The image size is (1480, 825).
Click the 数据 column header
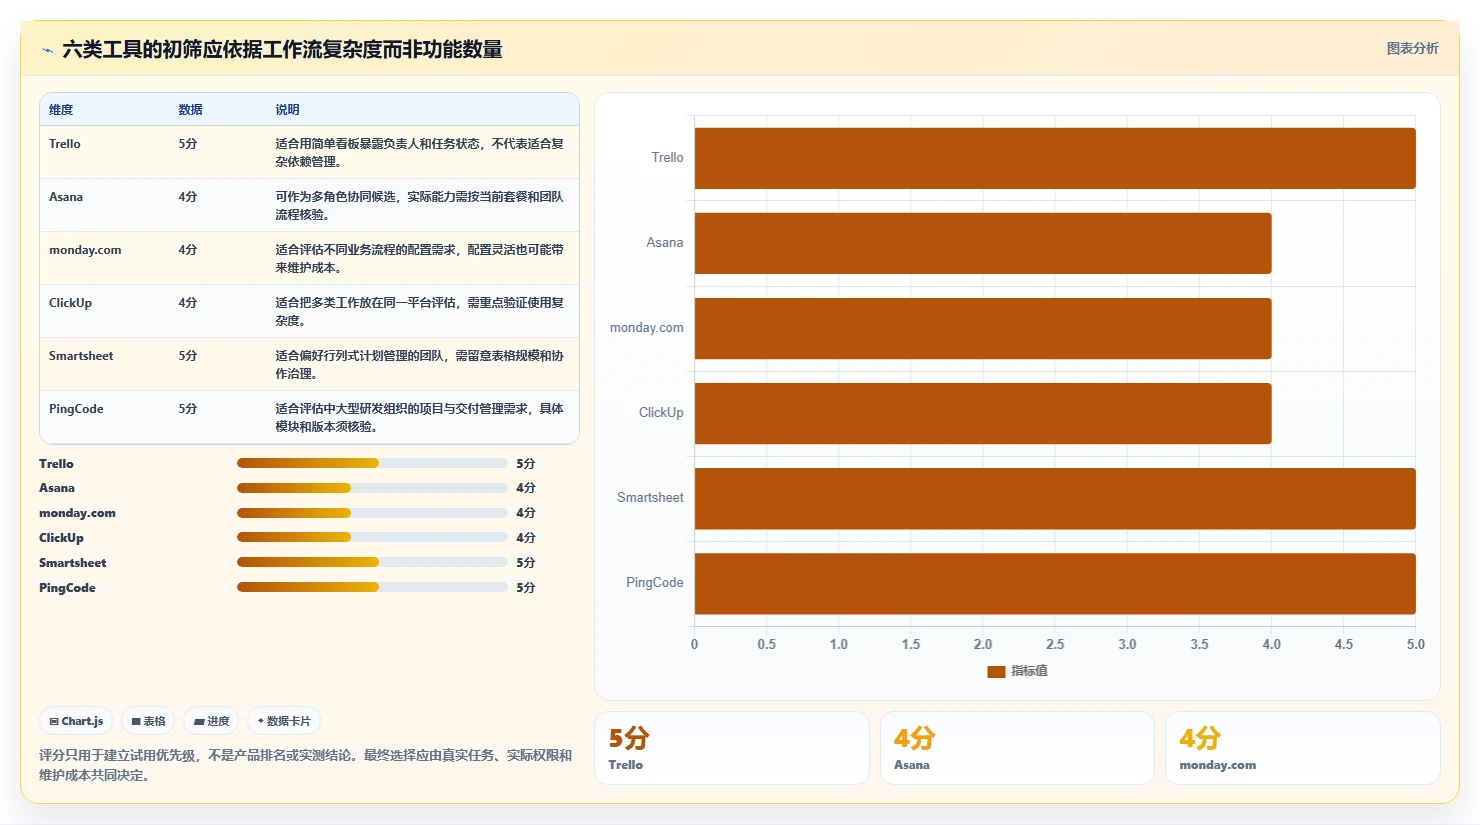(190, 110)
